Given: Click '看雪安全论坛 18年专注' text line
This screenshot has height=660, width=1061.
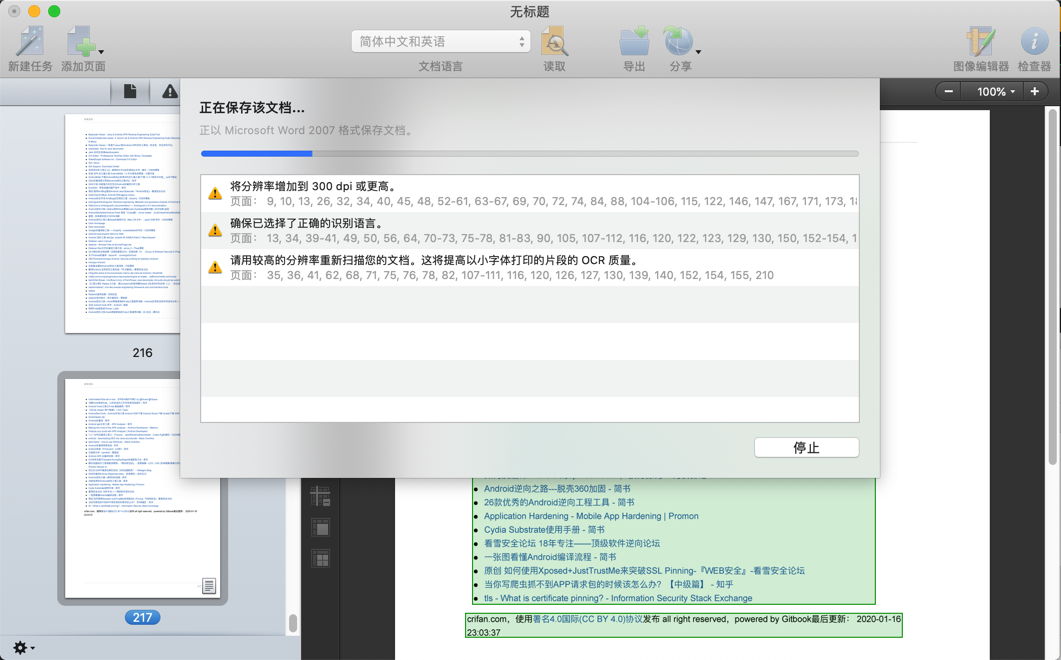Looking at the screenshot, I should point(572,543).
